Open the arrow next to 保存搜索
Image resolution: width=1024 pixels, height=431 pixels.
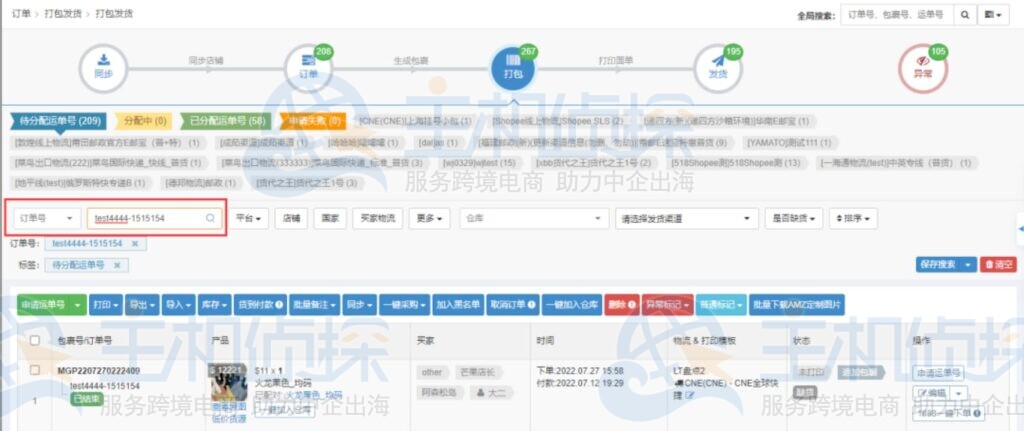pos(968,264)
